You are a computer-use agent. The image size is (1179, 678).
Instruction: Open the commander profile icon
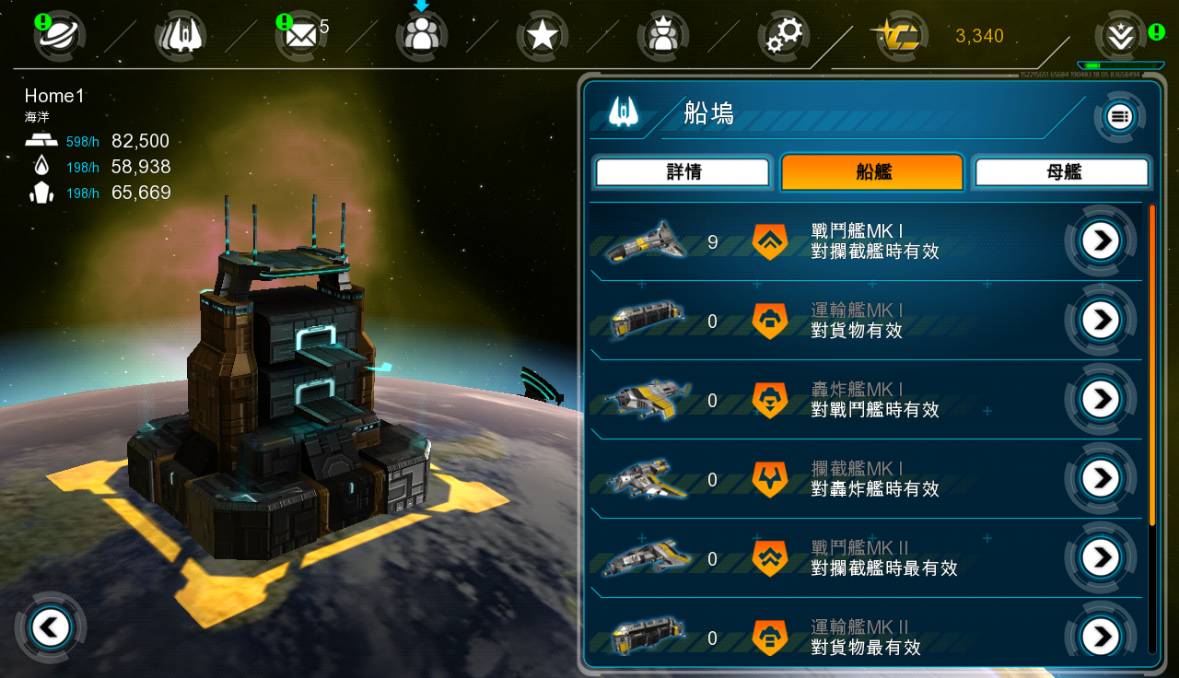point(662,35)
